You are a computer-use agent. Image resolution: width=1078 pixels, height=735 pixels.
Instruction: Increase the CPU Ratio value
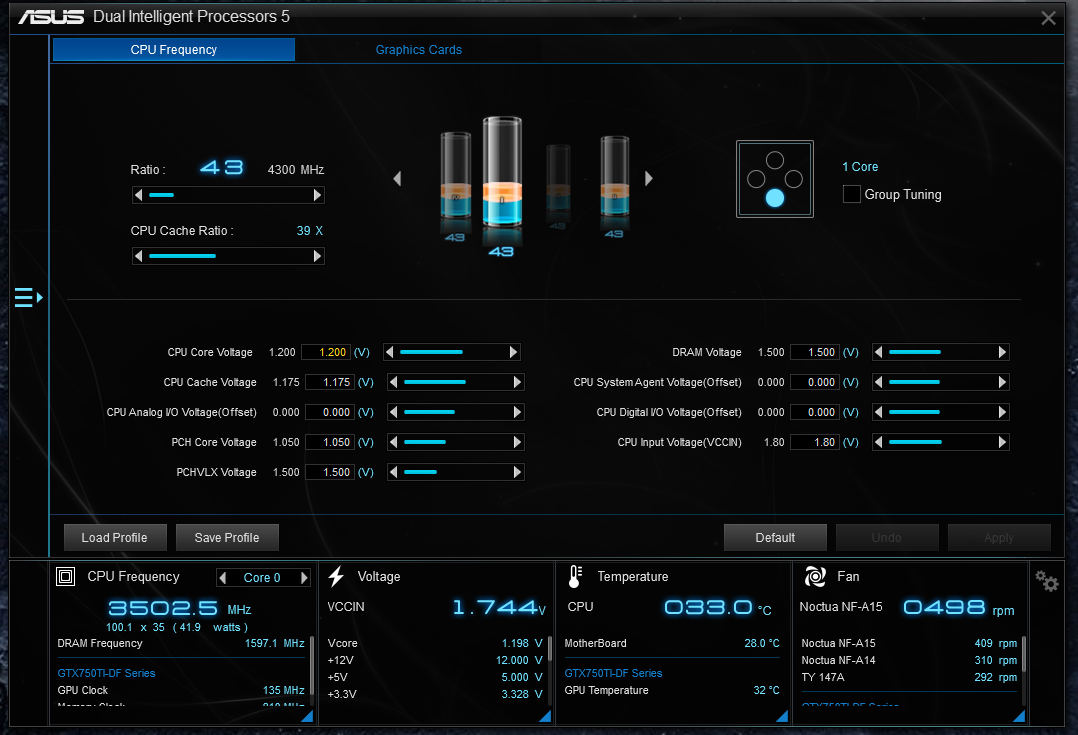click(317, 195)
